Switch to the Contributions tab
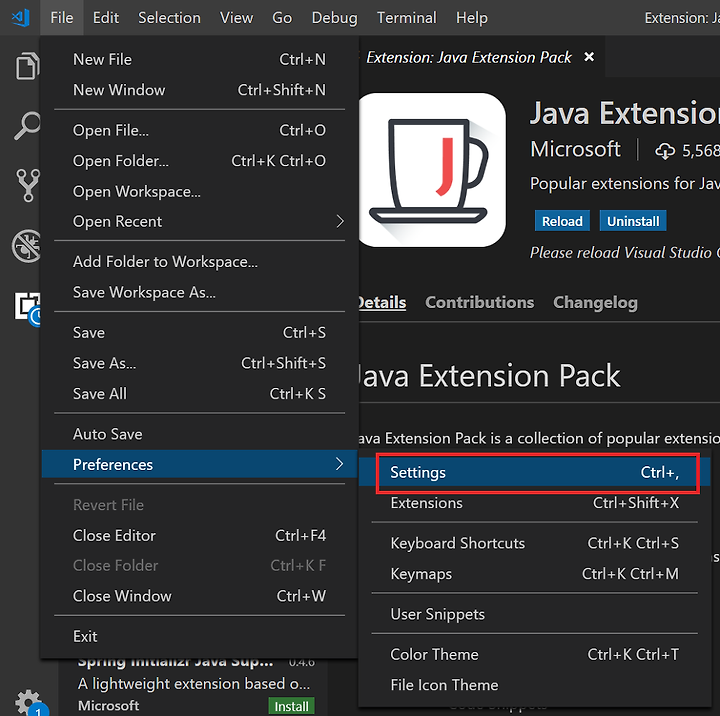 479,303
